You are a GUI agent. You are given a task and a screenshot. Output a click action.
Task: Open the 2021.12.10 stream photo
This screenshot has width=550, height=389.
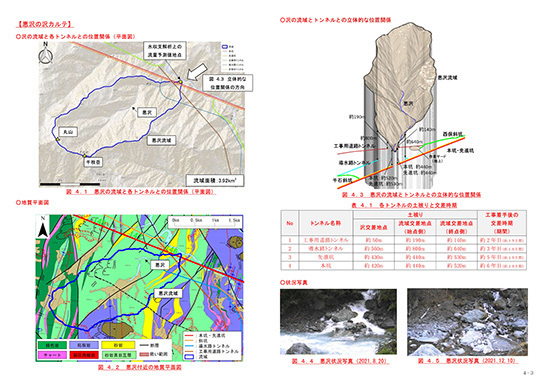(x=467, y=322)
